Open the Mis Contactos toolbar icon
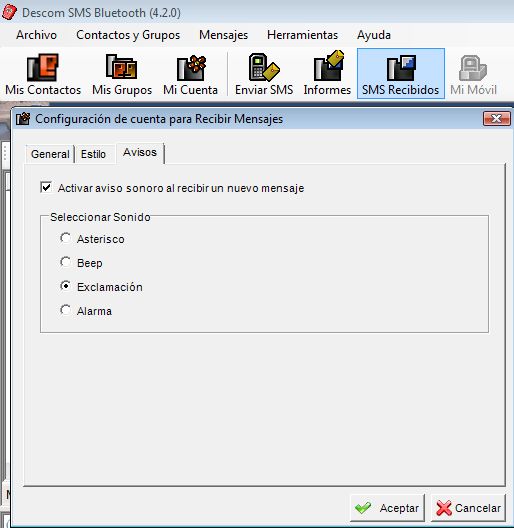This screenshot has width=514, height=528. pos(43,68)
